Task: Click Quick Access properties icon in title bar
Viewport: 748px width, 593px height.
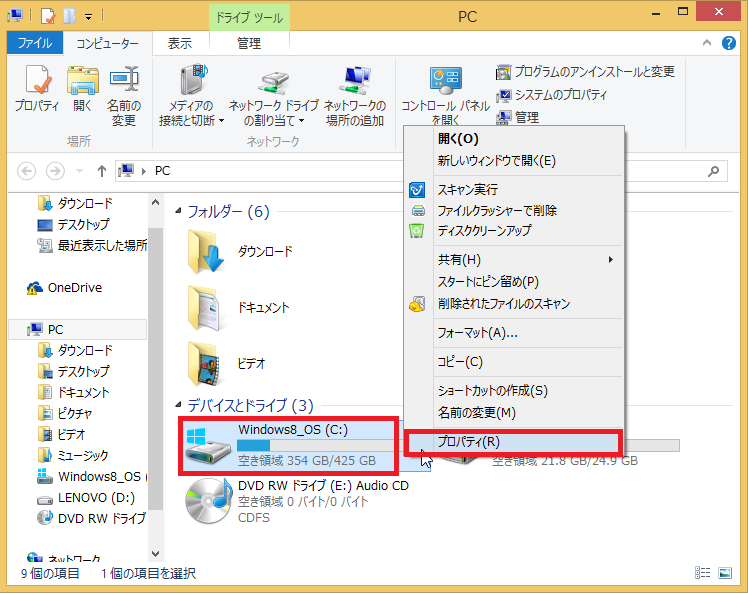Action: click(x=48, y=16)
